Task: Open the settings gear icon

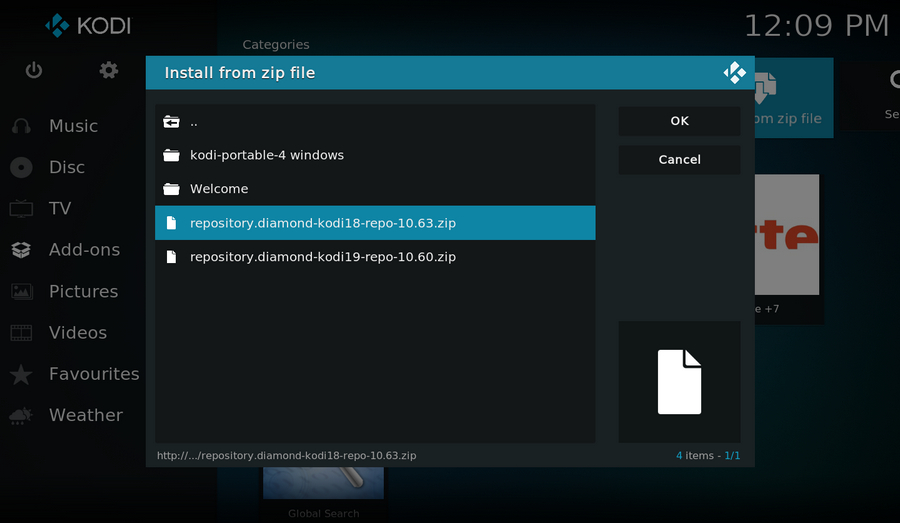Action: click(x=108, y=70)
